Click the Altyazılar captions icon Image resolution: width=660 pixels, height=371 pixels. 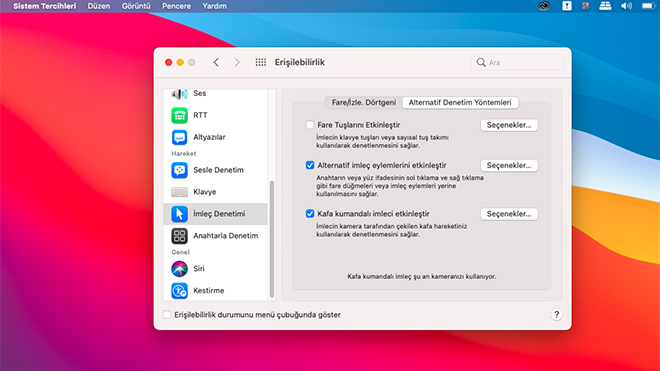[x=179, y=137]
